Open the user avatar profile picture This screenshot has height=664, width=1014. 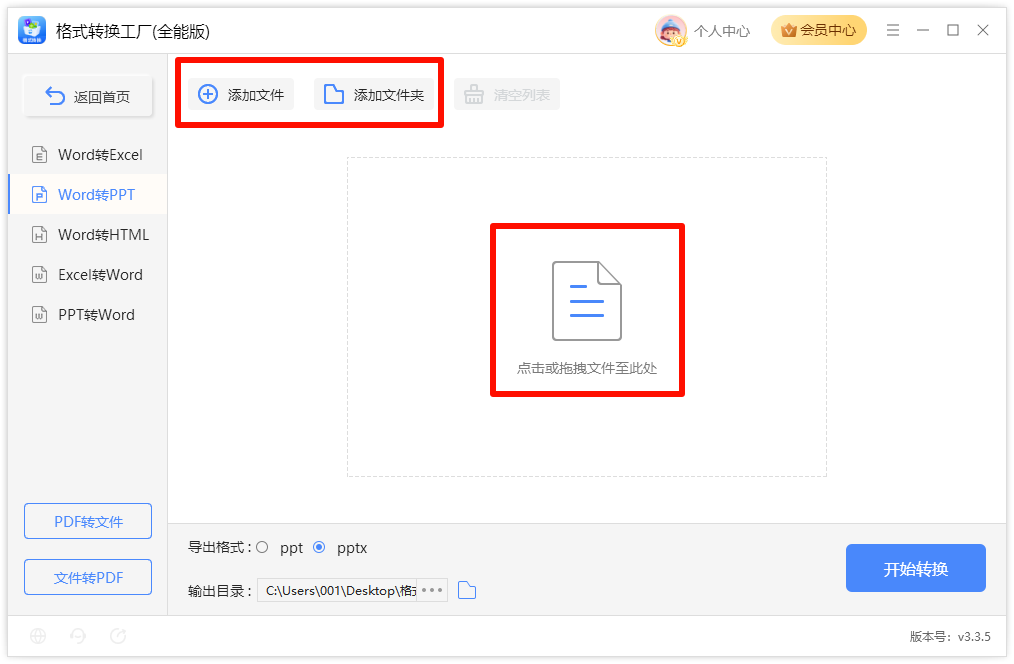671,30
